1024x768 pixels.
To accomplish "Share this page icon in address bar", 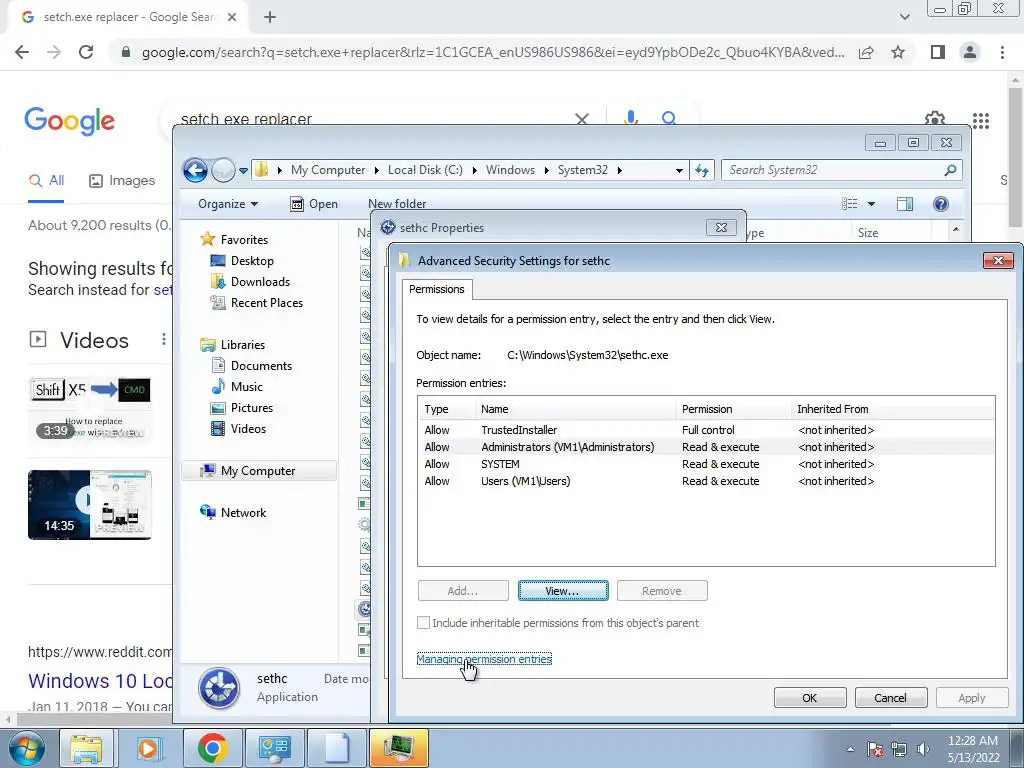I will (x=866, y=52).
